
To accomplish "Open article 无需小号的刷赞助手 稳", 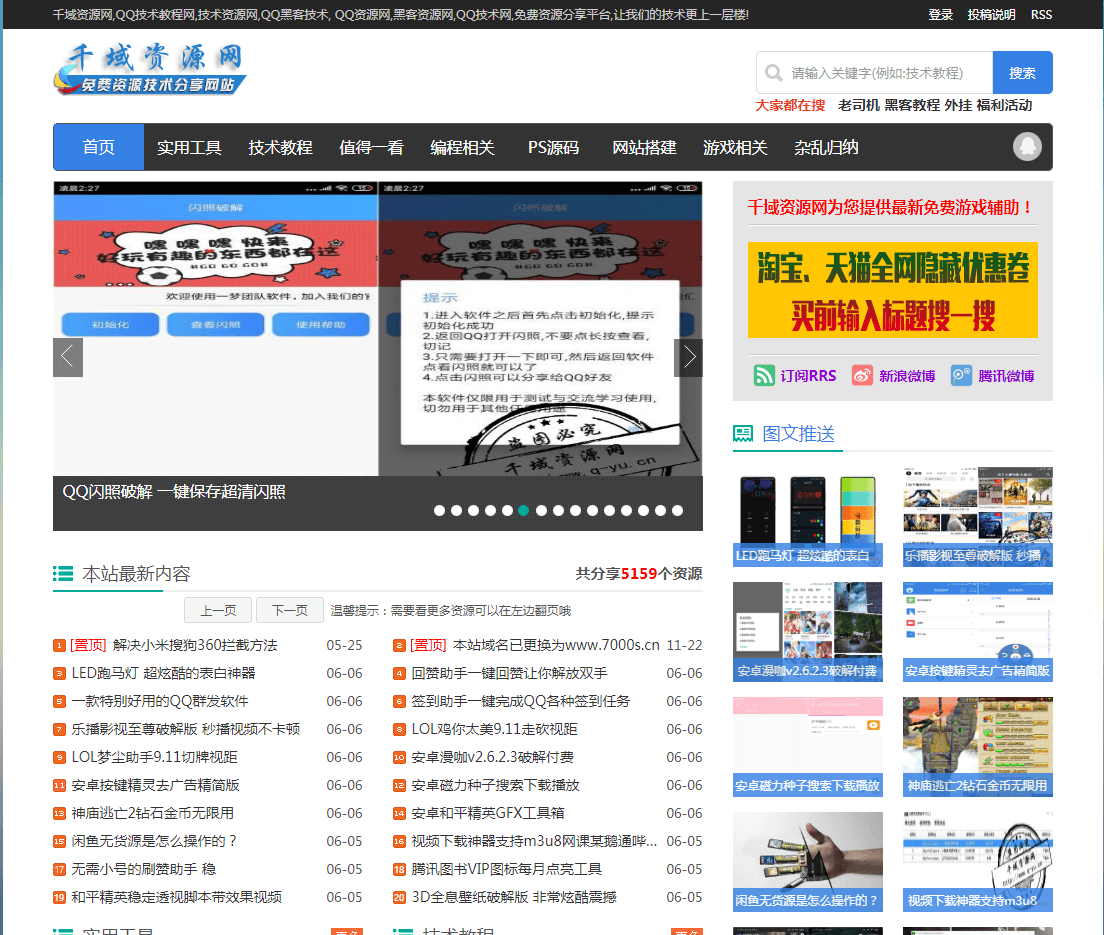I will (144, 870).
